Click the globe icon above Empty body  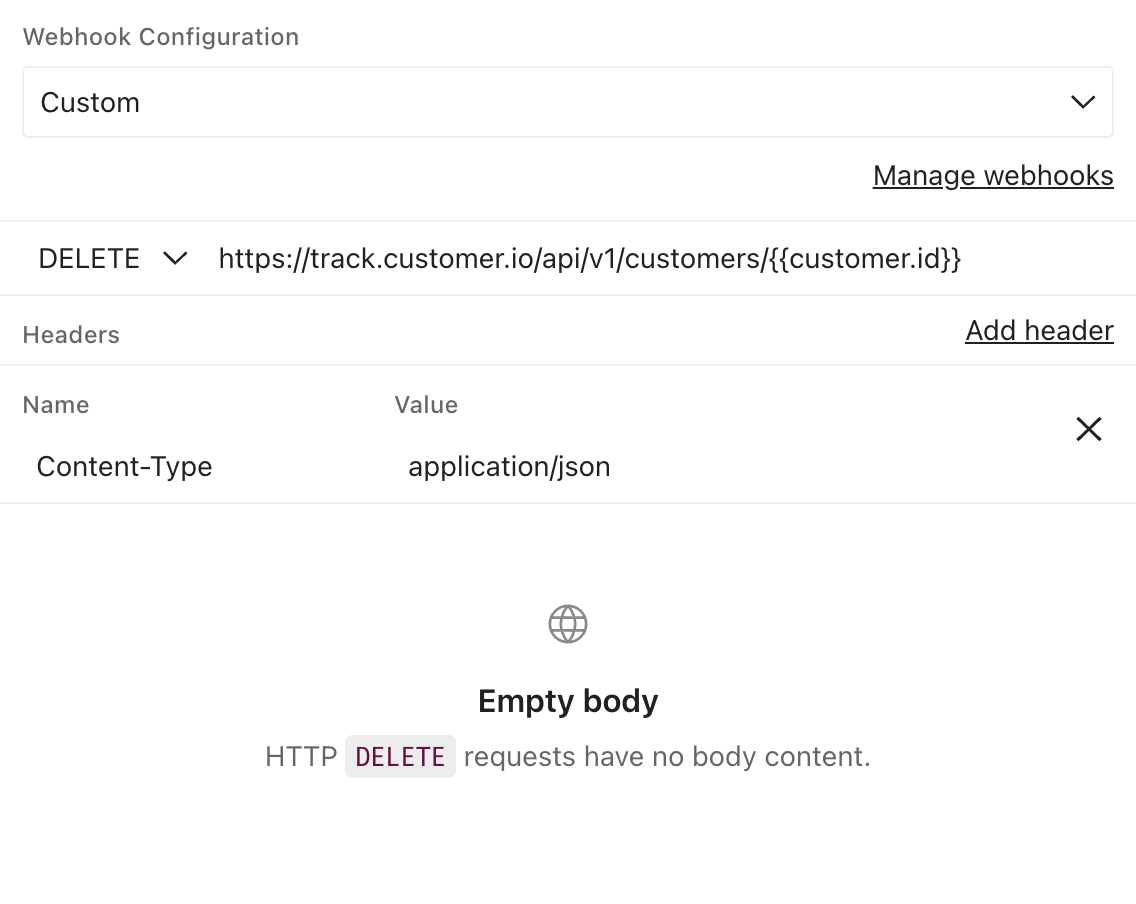(x=568, y=624)
